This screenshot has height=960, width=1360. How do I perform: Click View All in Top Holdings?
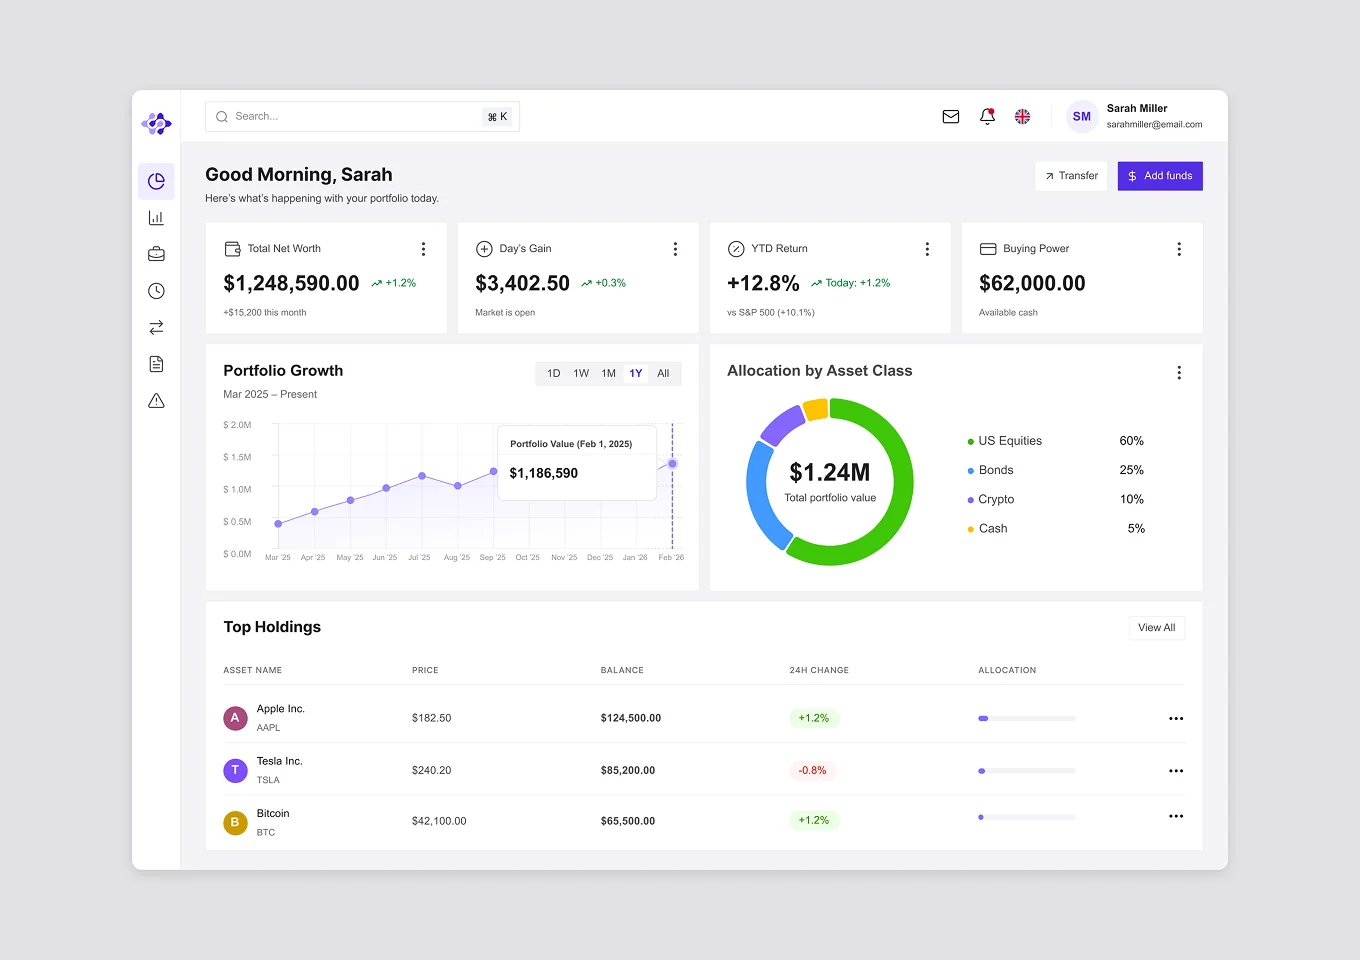point(1156,627)
